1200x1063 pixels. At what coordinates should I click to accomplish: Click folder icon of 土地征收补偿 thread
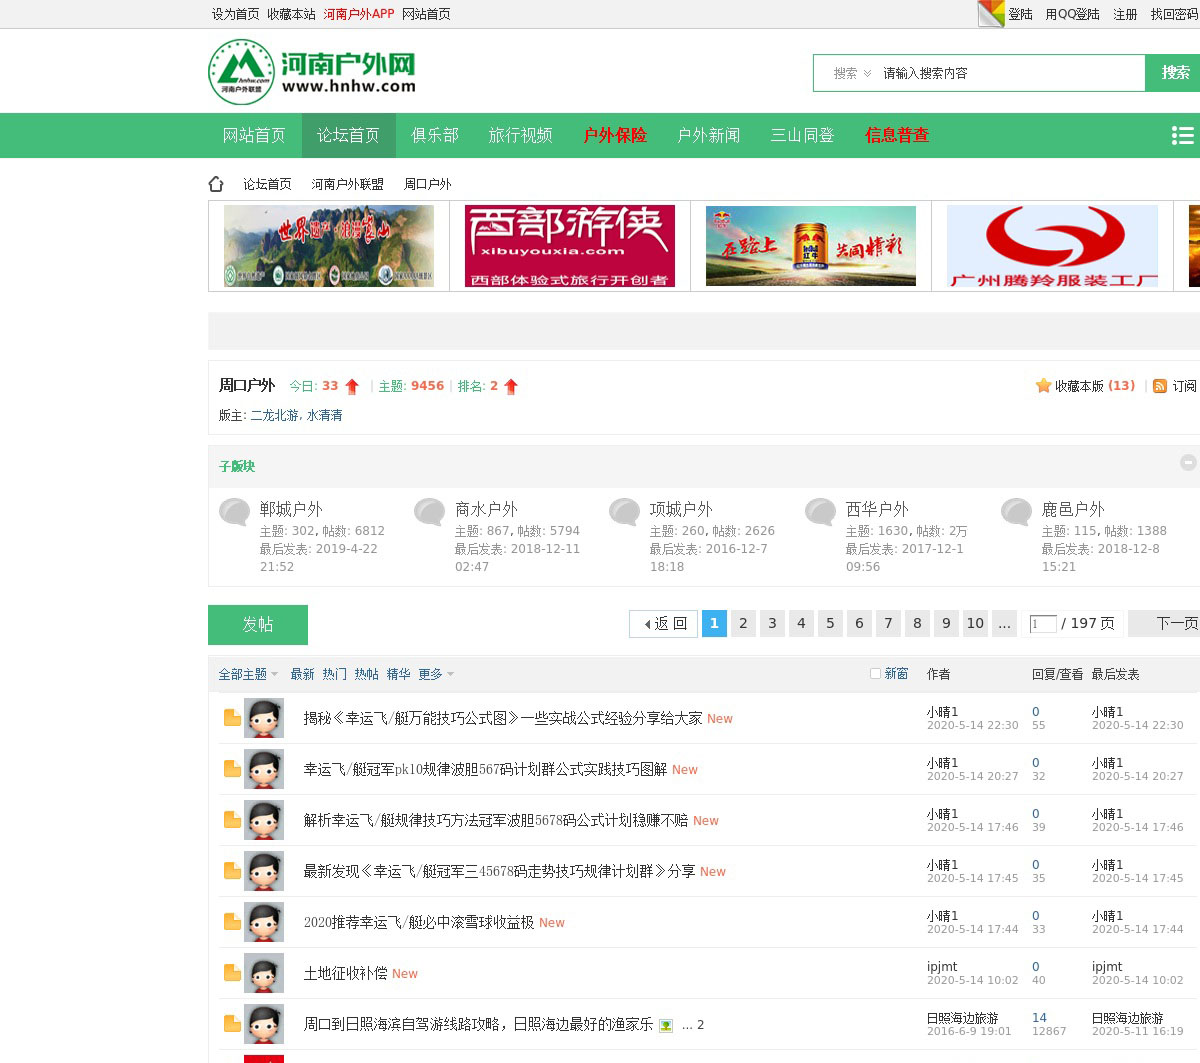click(232, 973)
